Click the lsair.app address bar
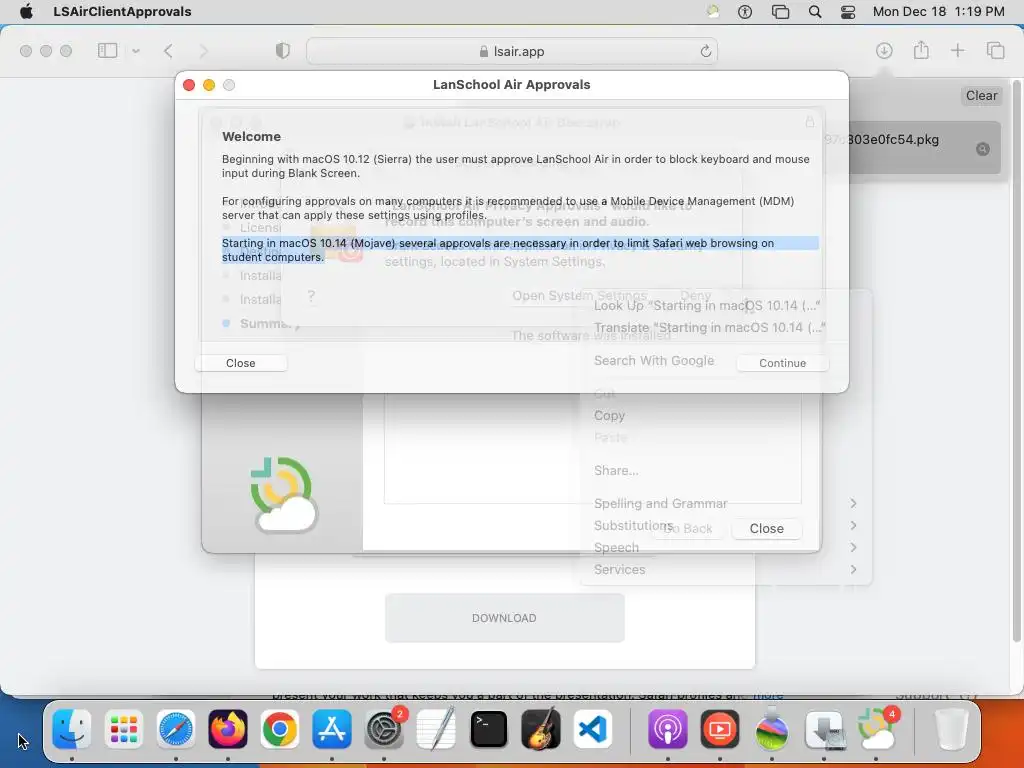Viewport: 1024px width, 768px height. coord(511,51)
